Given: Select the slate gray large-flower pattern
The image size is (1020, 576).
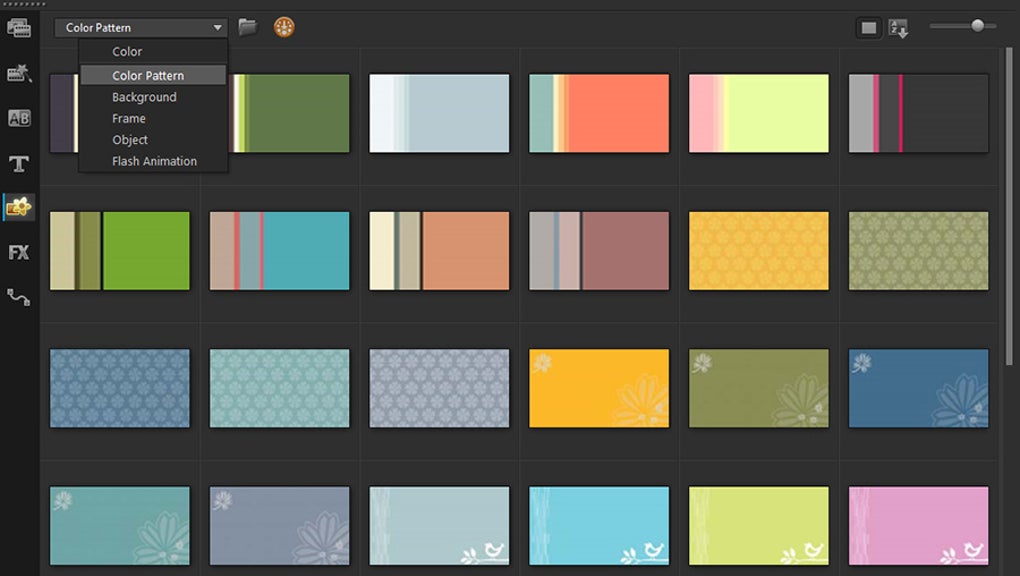Looking at the screenshot, I should click(x=279, y=526).
